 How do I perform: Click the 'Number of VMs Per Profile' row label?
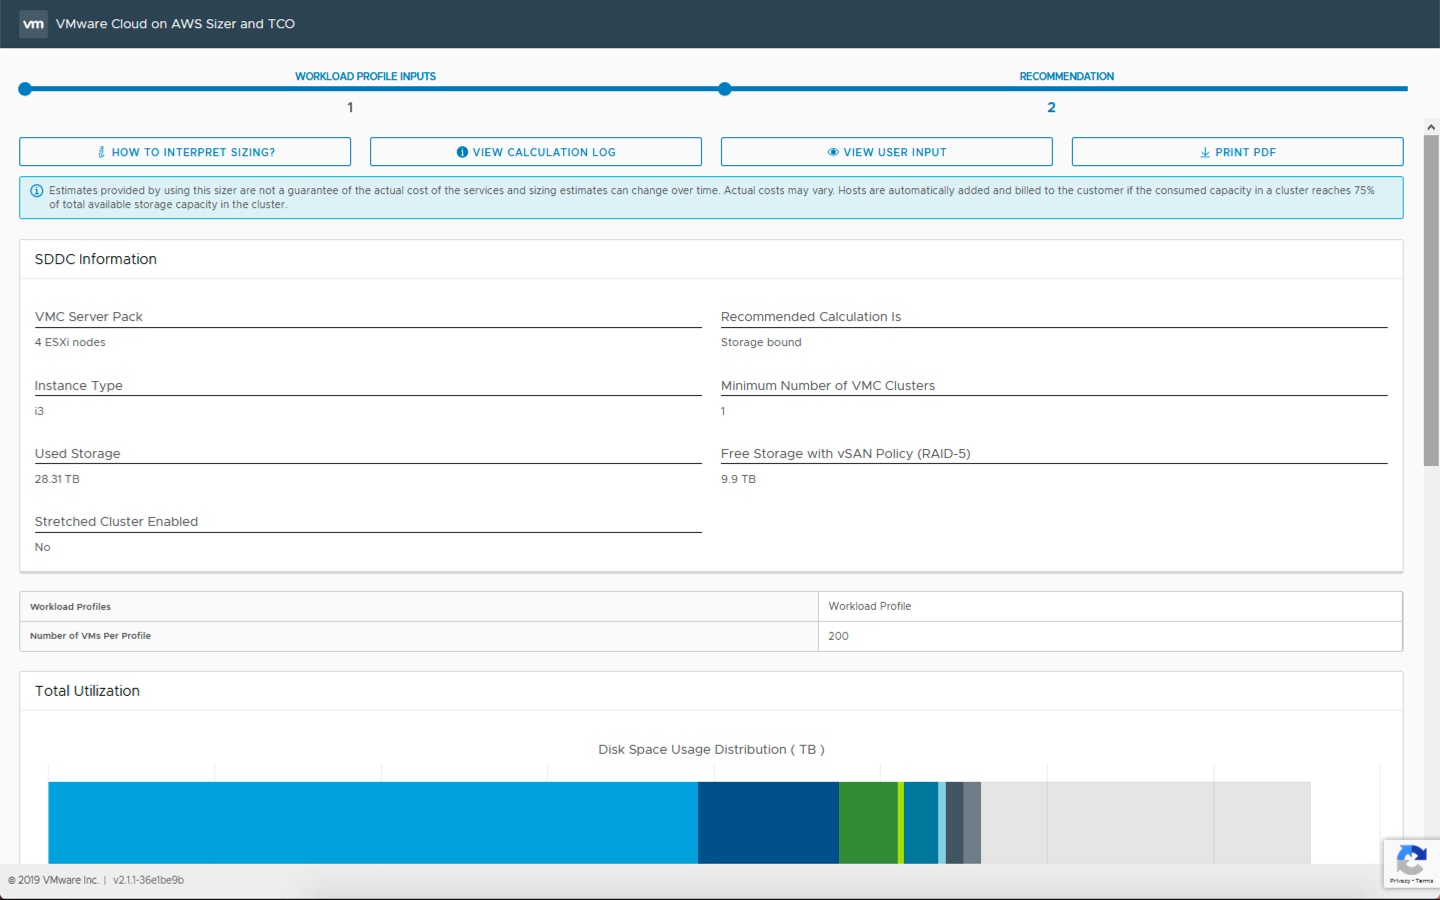coord(90,636)
